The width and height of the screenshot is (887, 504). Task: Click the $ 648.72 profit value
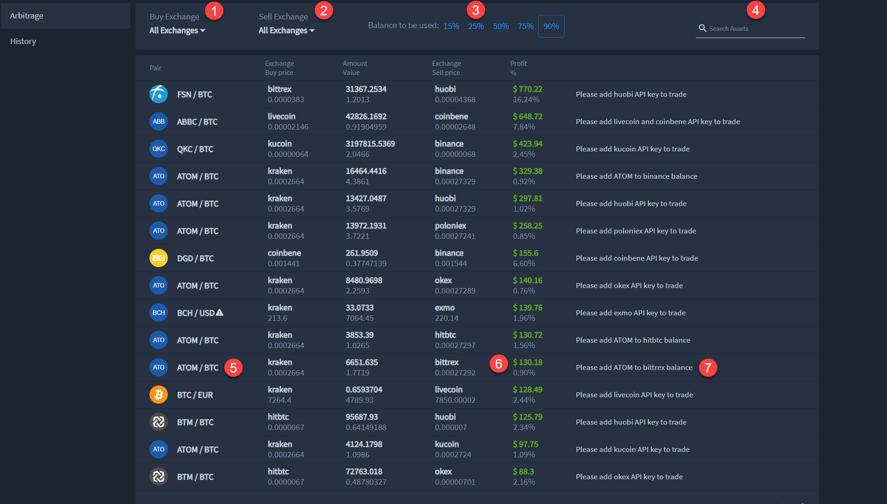pos(527,116)
